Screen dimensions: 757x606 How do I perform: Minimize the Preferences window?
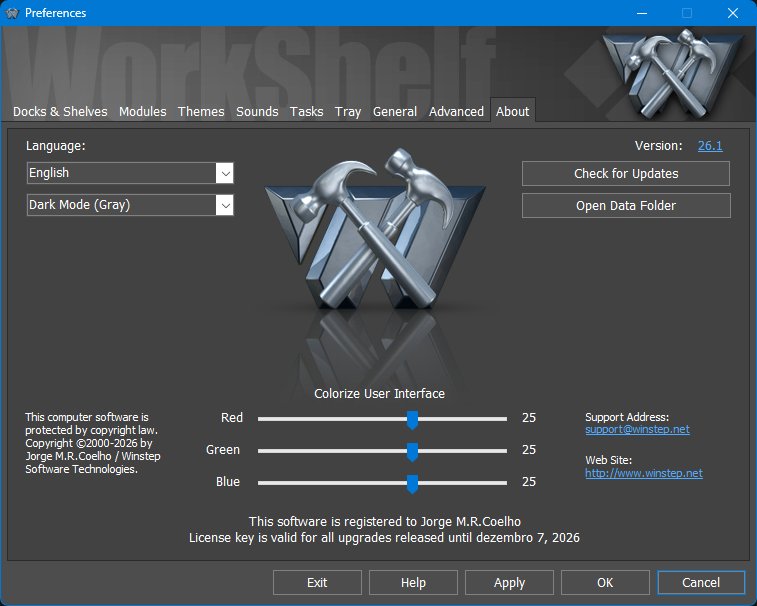pyautogui.click(x=642, y=13)
